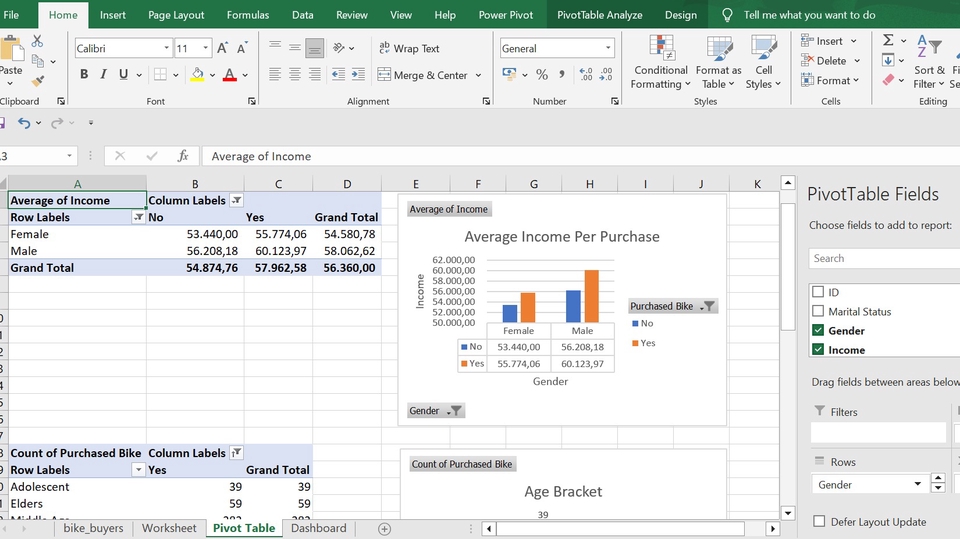Switch to the Dashboard sheet tab
This screenshot has height=539, width=960.
[318, 528]
